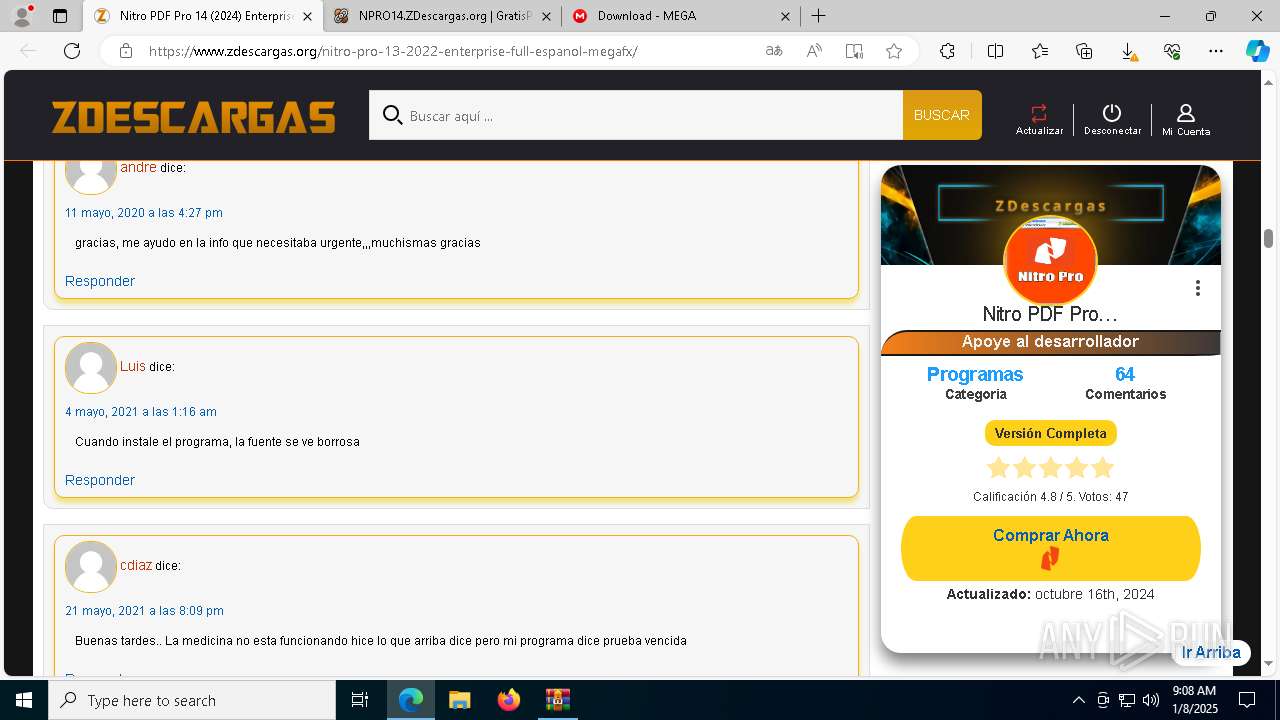Open the tab actions menu icon
1280x720 pixels.
pyautogui.click(x=60, y=16)
